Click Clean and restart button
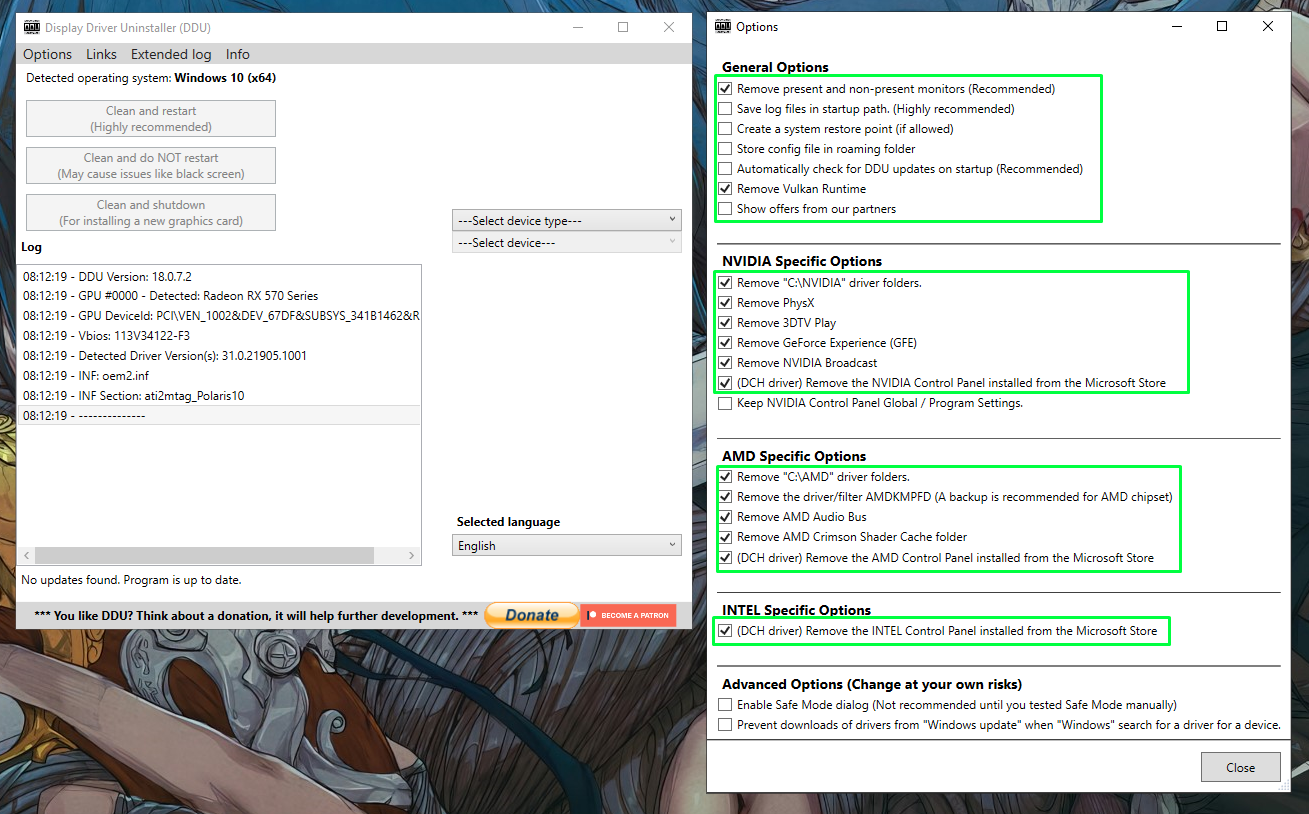1309x814 pixels. tap(151, 119)
